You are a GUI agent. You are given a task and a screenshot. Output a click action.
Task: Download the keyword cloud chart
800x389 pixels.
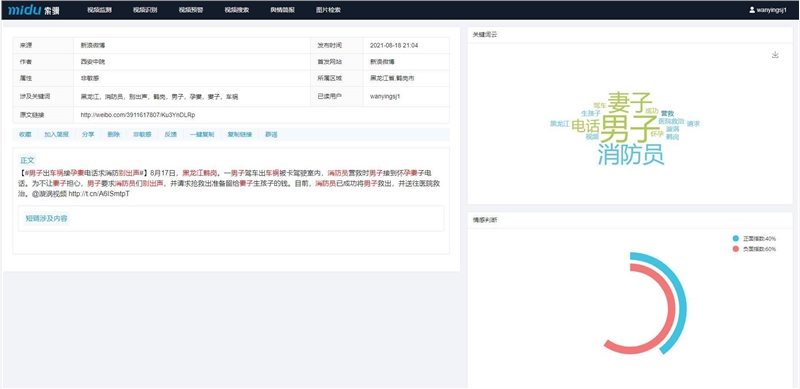tap(775, 55)
